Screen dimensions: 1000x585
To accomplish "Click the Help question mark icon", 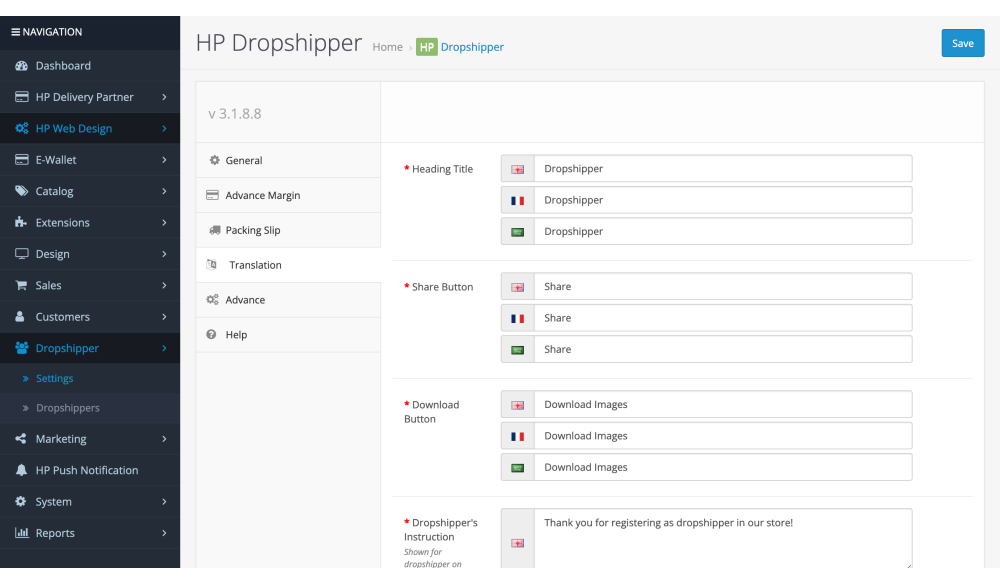I will [x=212, y=335].
